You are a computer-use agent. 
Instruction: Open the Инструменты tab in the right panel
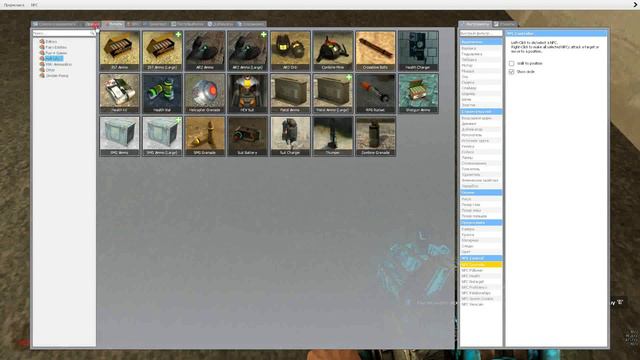tap(475, 24)
